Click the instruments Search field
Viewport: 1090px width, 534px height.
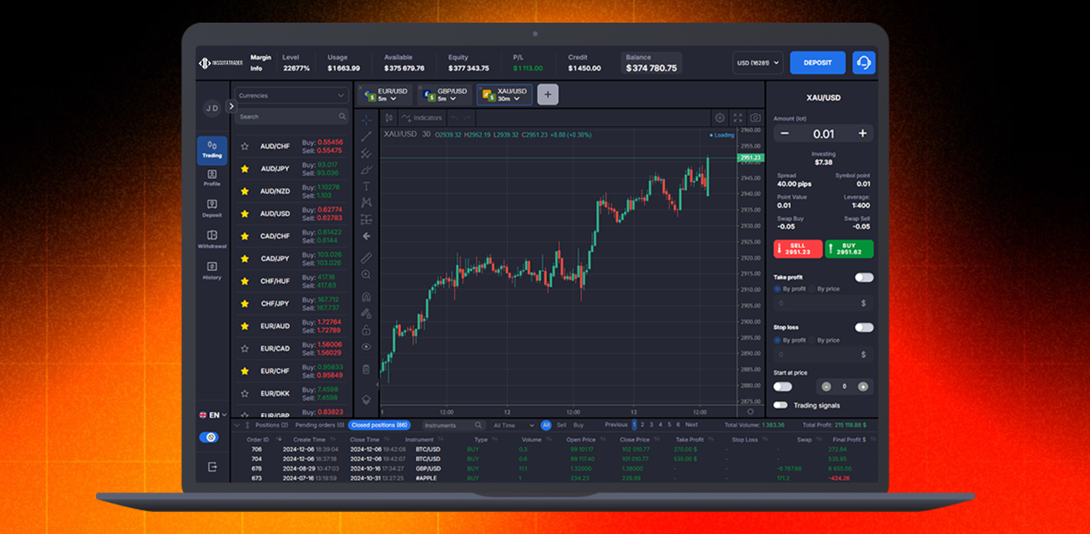(291, 117)
